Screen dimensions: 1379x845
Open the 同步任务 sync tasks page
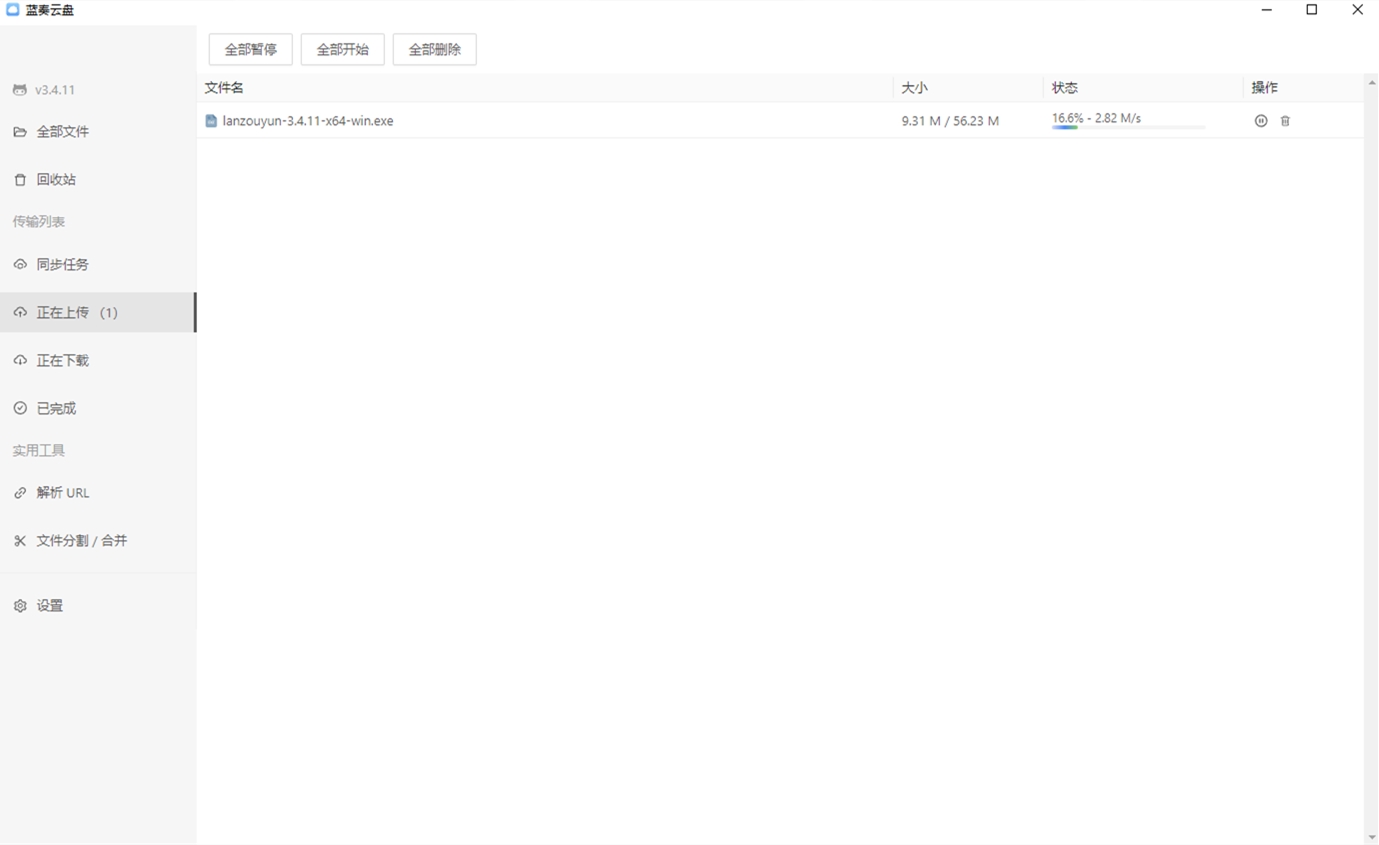click(62, 265)
